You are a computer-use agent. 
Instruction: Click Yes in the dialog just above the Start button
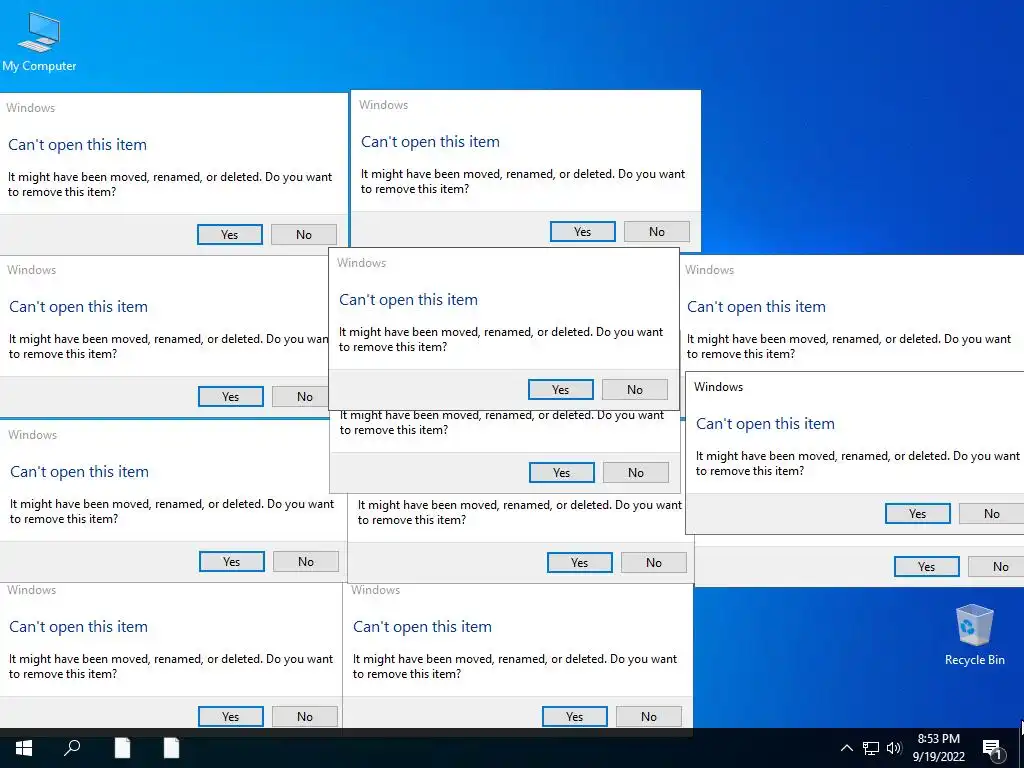click(x=231, y=716)
